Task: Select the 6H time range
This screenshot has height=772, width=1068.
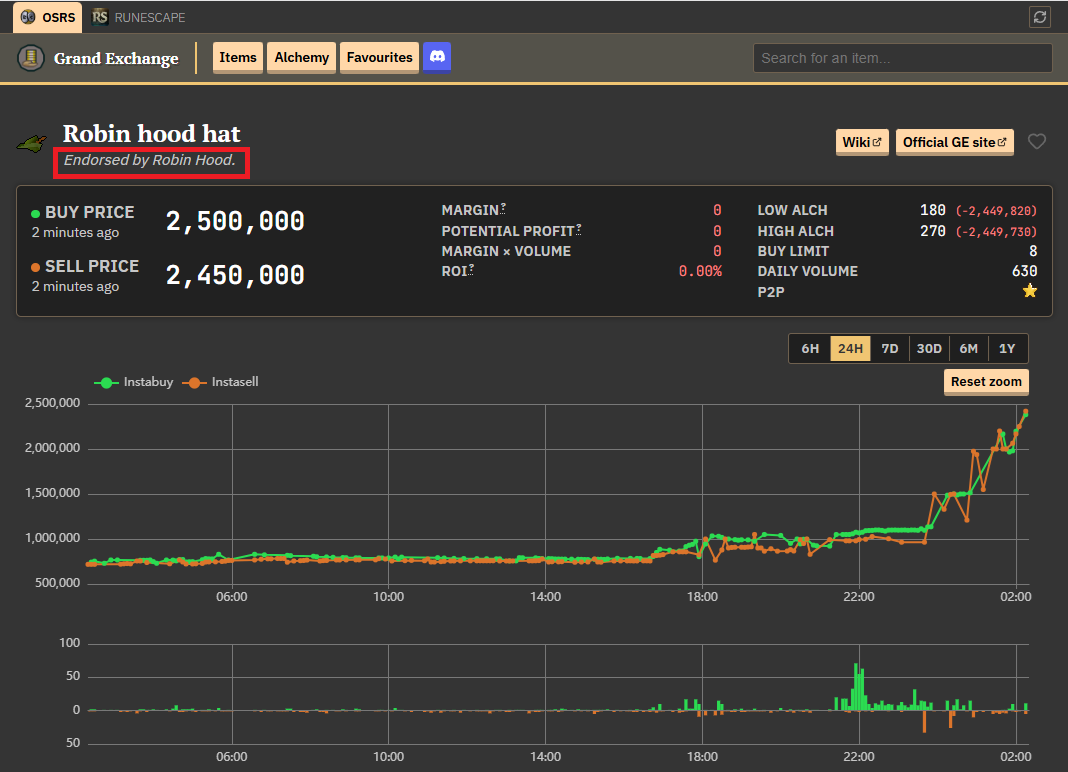Action: (x=810, y=349)
